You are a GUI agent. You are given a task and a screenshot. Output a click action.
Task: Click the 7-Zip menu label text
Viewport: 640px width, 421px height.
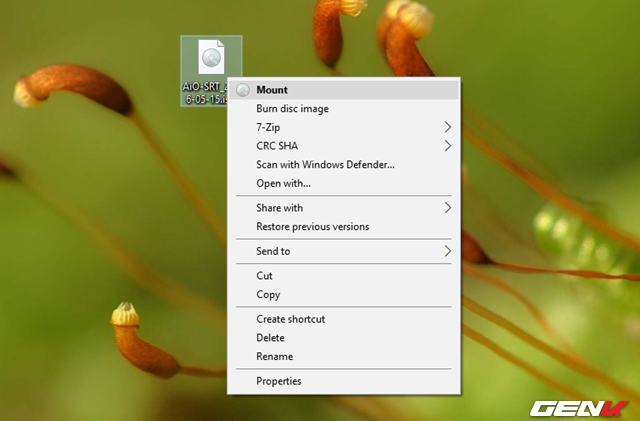tap(269, 127)
